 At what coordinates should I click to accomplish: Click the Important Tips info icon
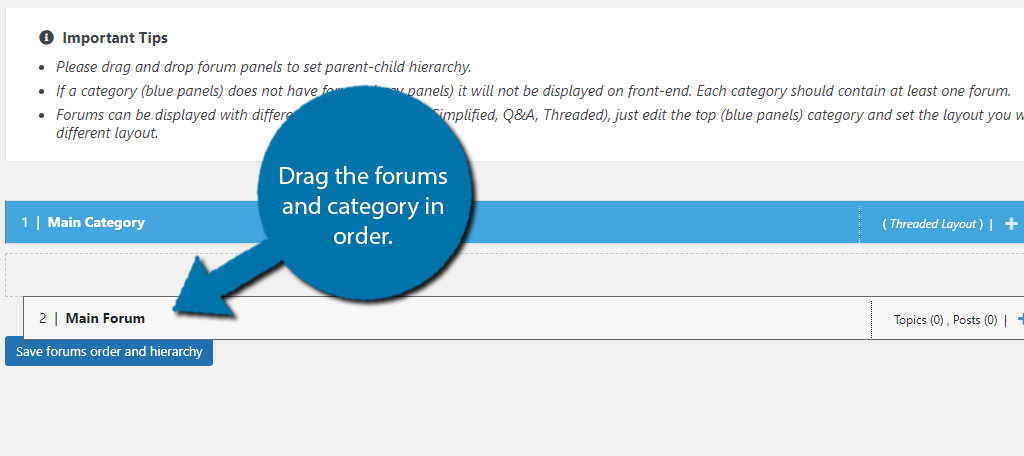(x=46, y=38)
